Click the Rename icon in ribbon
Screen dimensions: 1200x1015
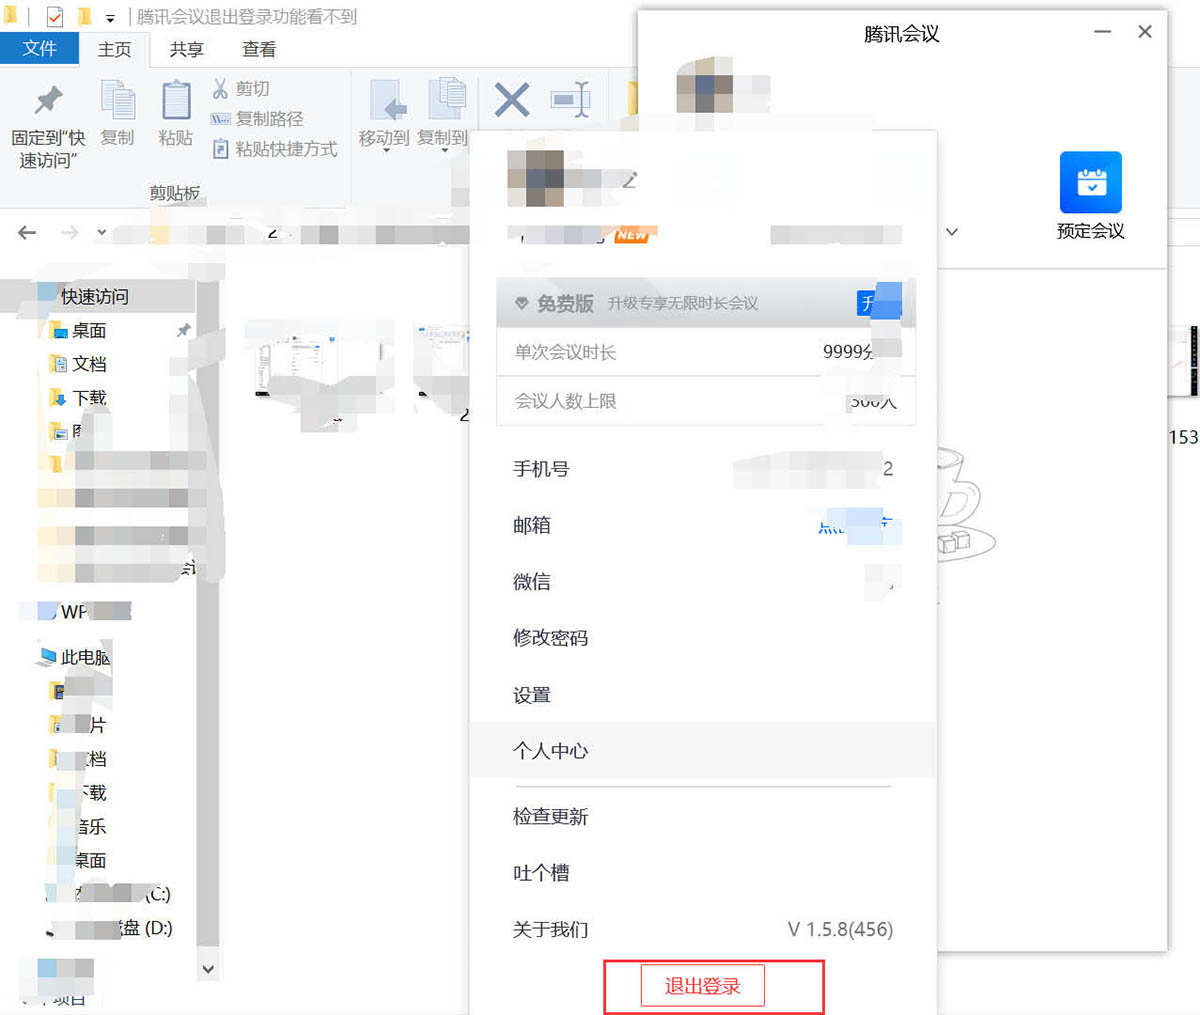tap(571, 100)
